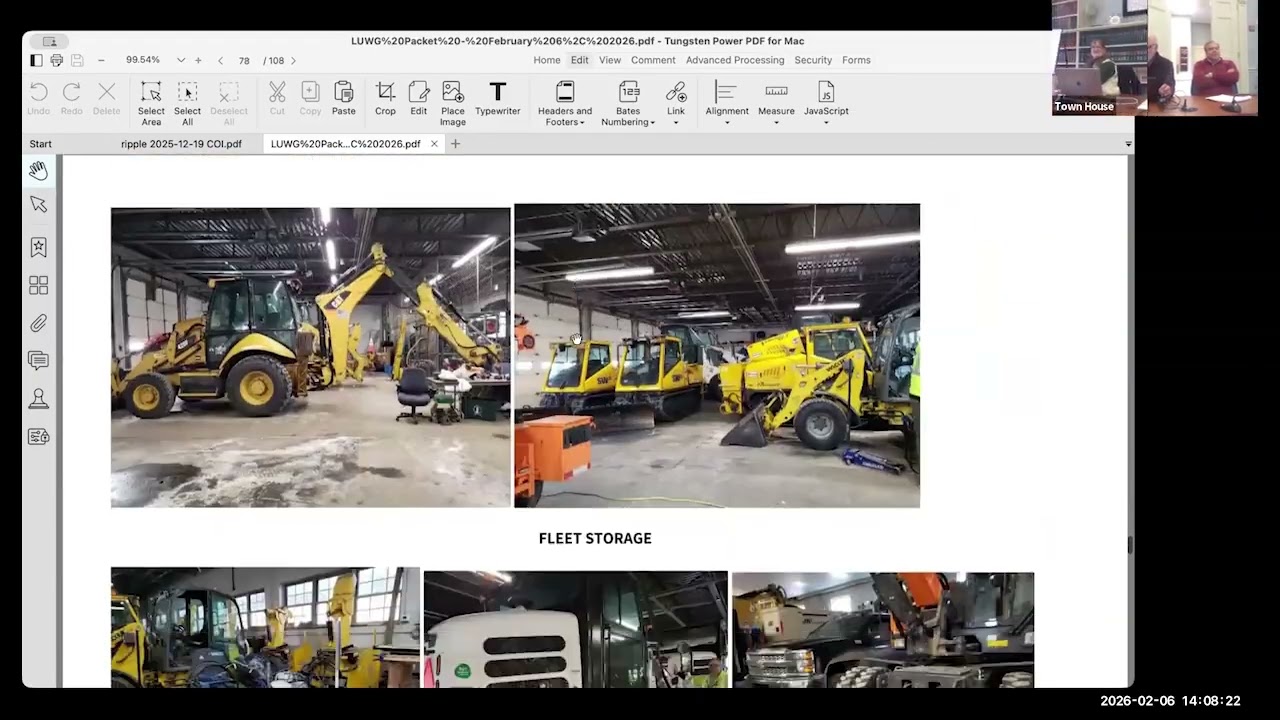Switch to the Comment ribbon tab
This screenshot has width=1280, height=720.
pos(653,60)
